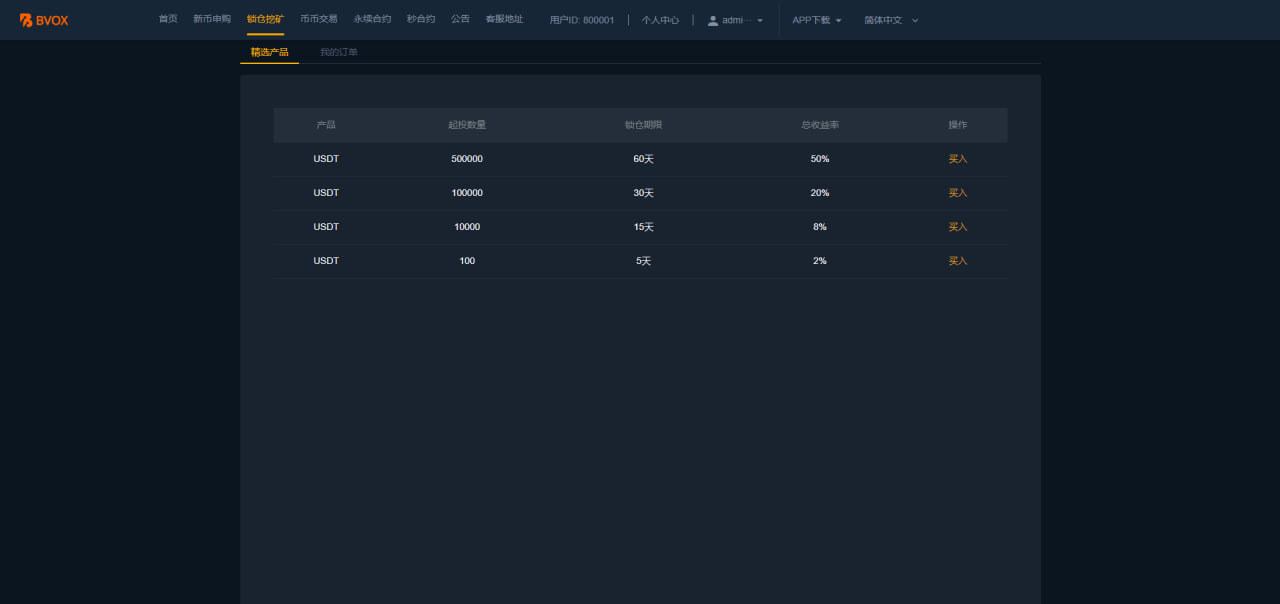Click the 30天 lock period cell

pyautogui.click(x=643, y=193)
